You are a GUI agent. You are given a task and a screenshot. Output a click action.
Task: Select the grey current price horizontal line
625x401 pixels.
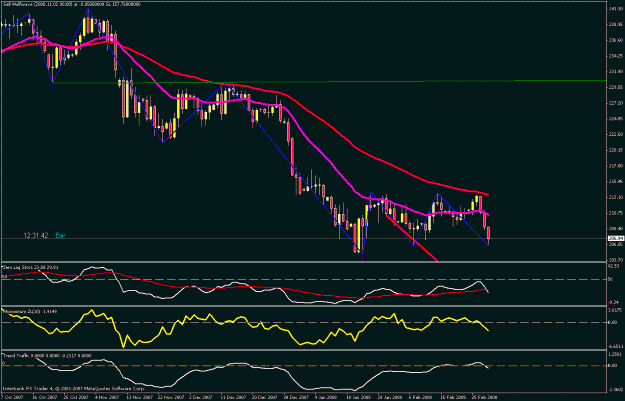(x=303, y=239)
